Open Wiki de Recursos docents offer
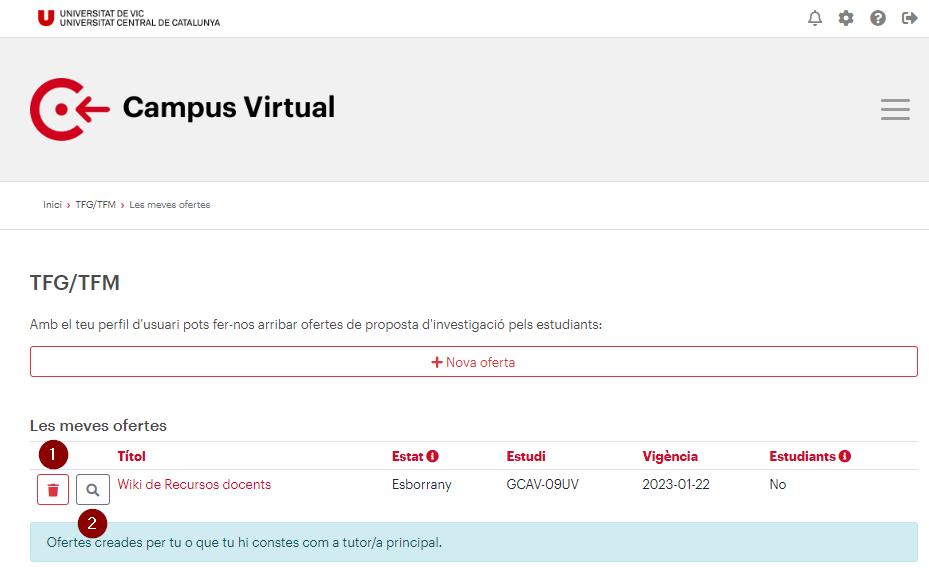 (194, 485)
